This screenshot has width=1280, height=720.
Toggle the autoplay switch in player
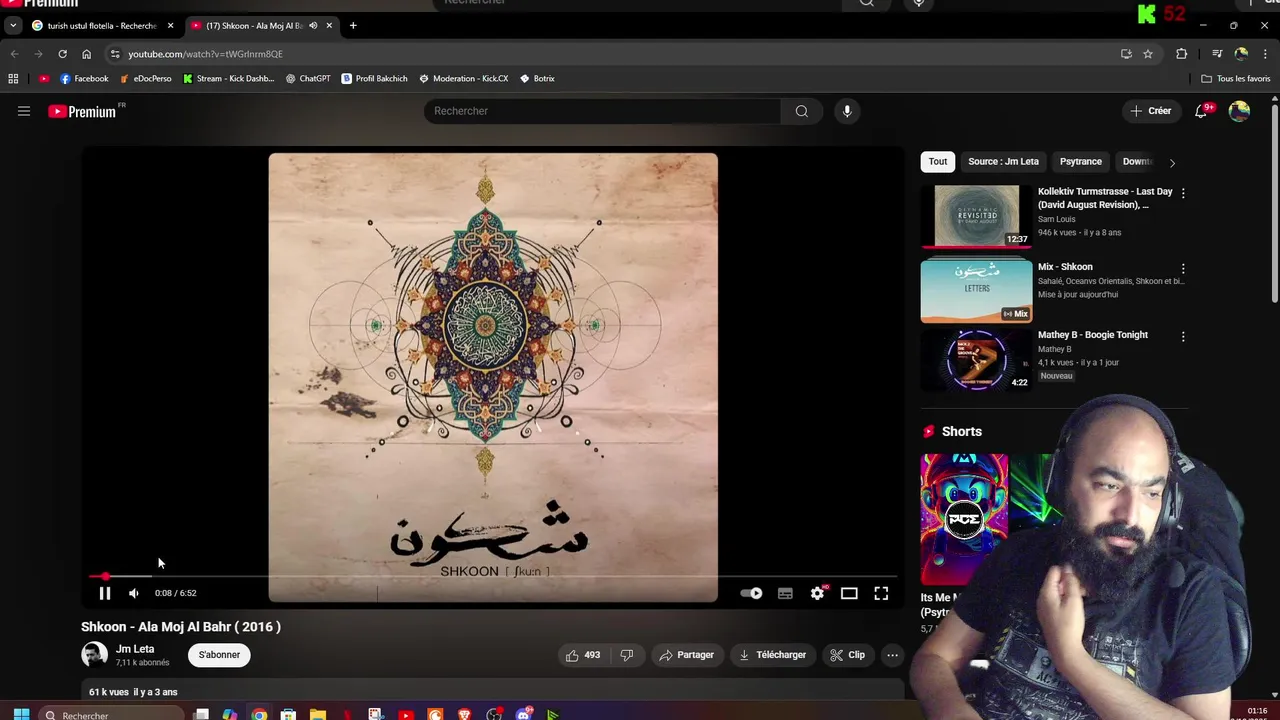click(751, 593)
